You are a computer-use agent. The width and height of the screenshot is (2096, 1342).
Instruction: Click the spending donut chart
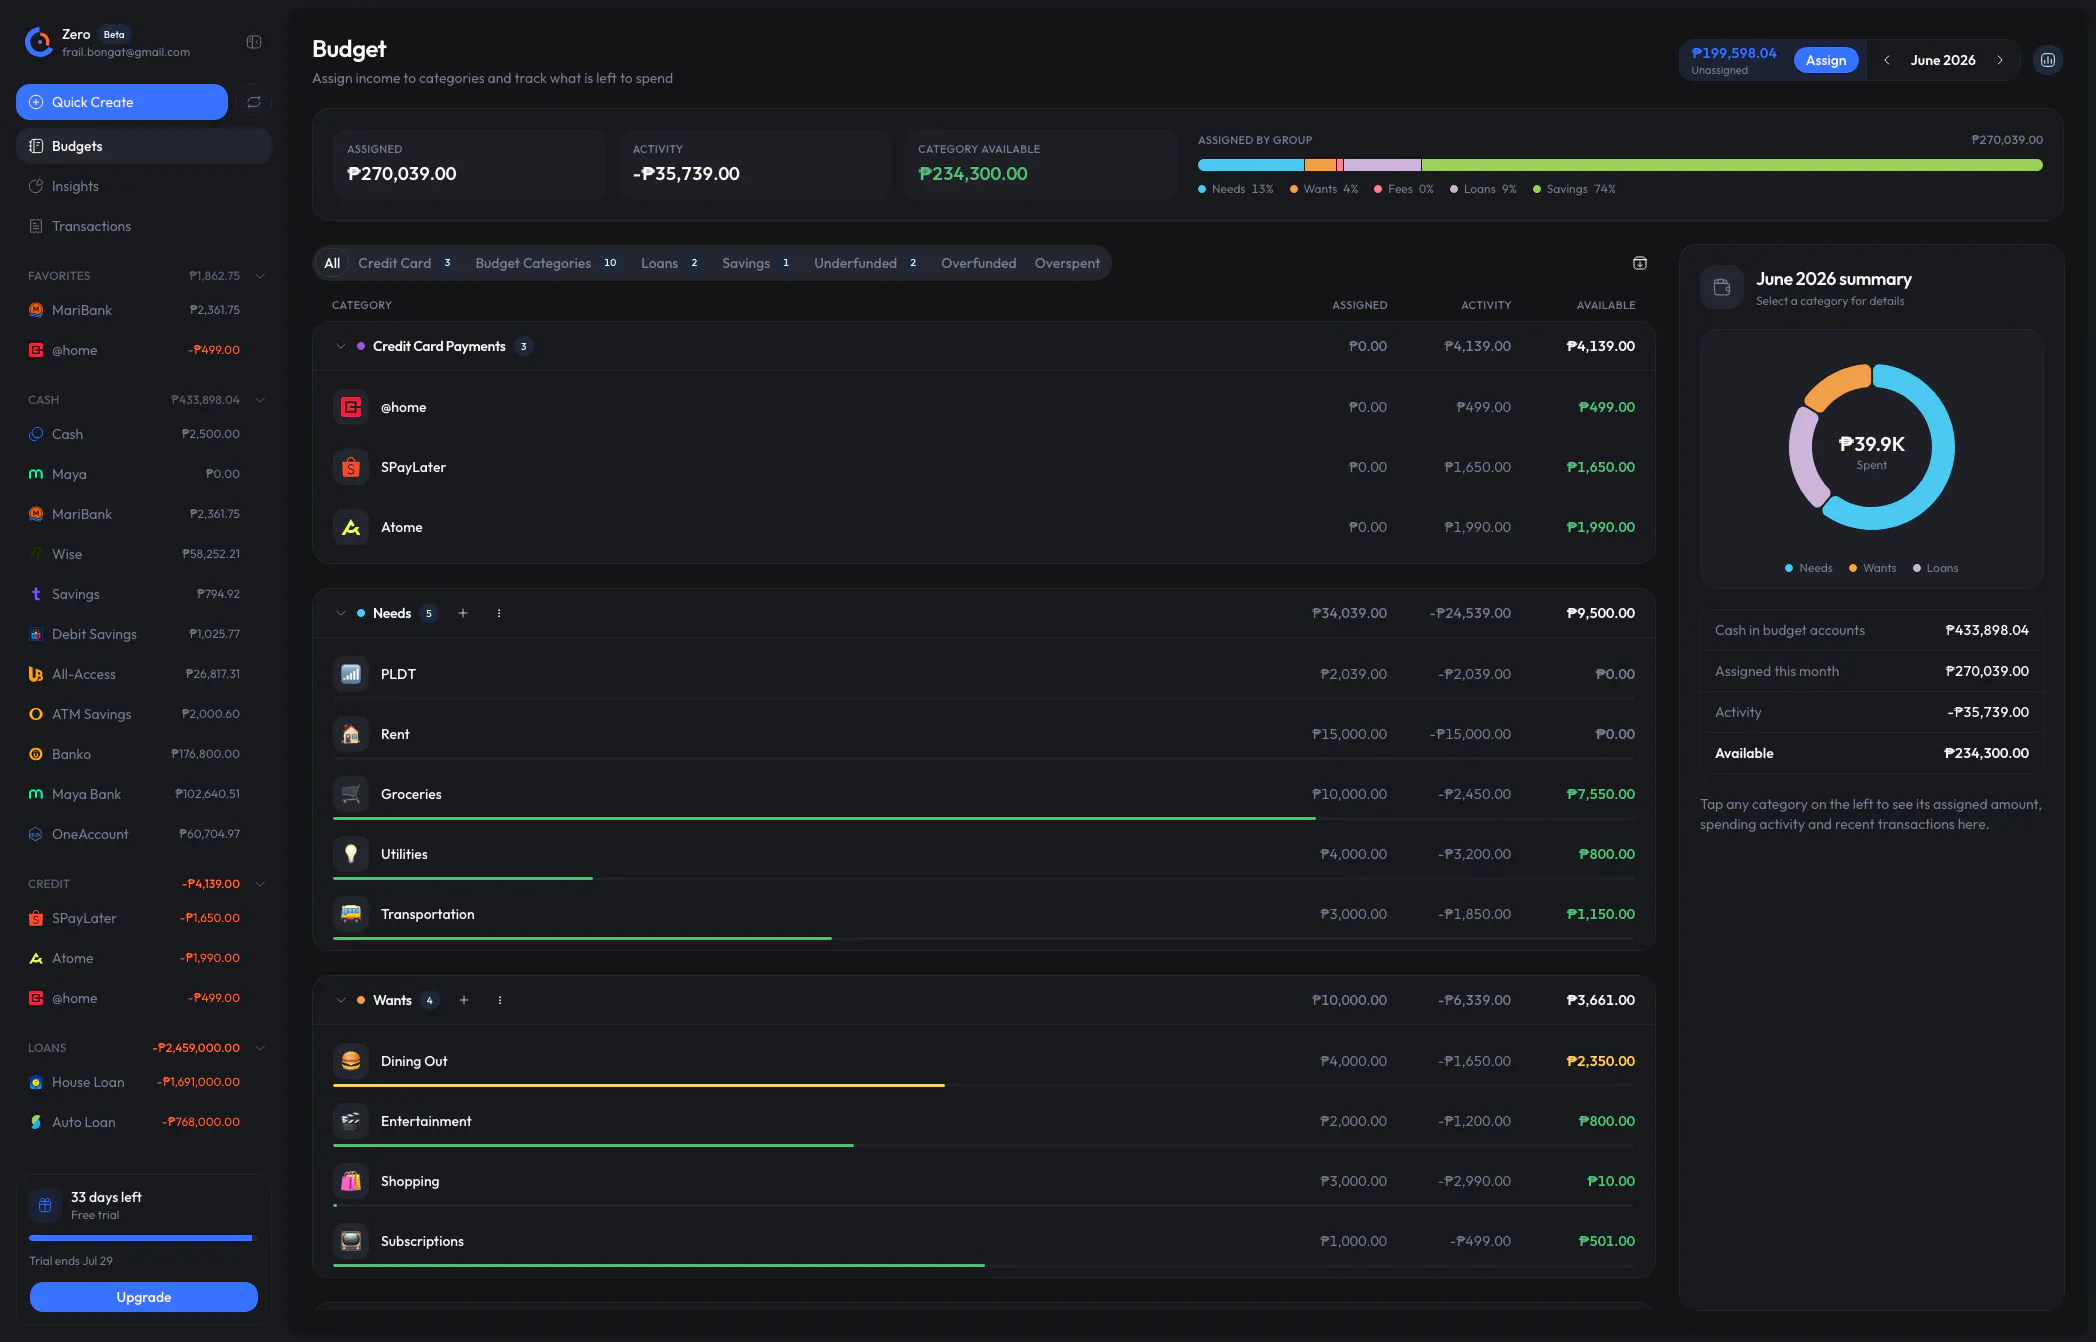pos(1872,447)
